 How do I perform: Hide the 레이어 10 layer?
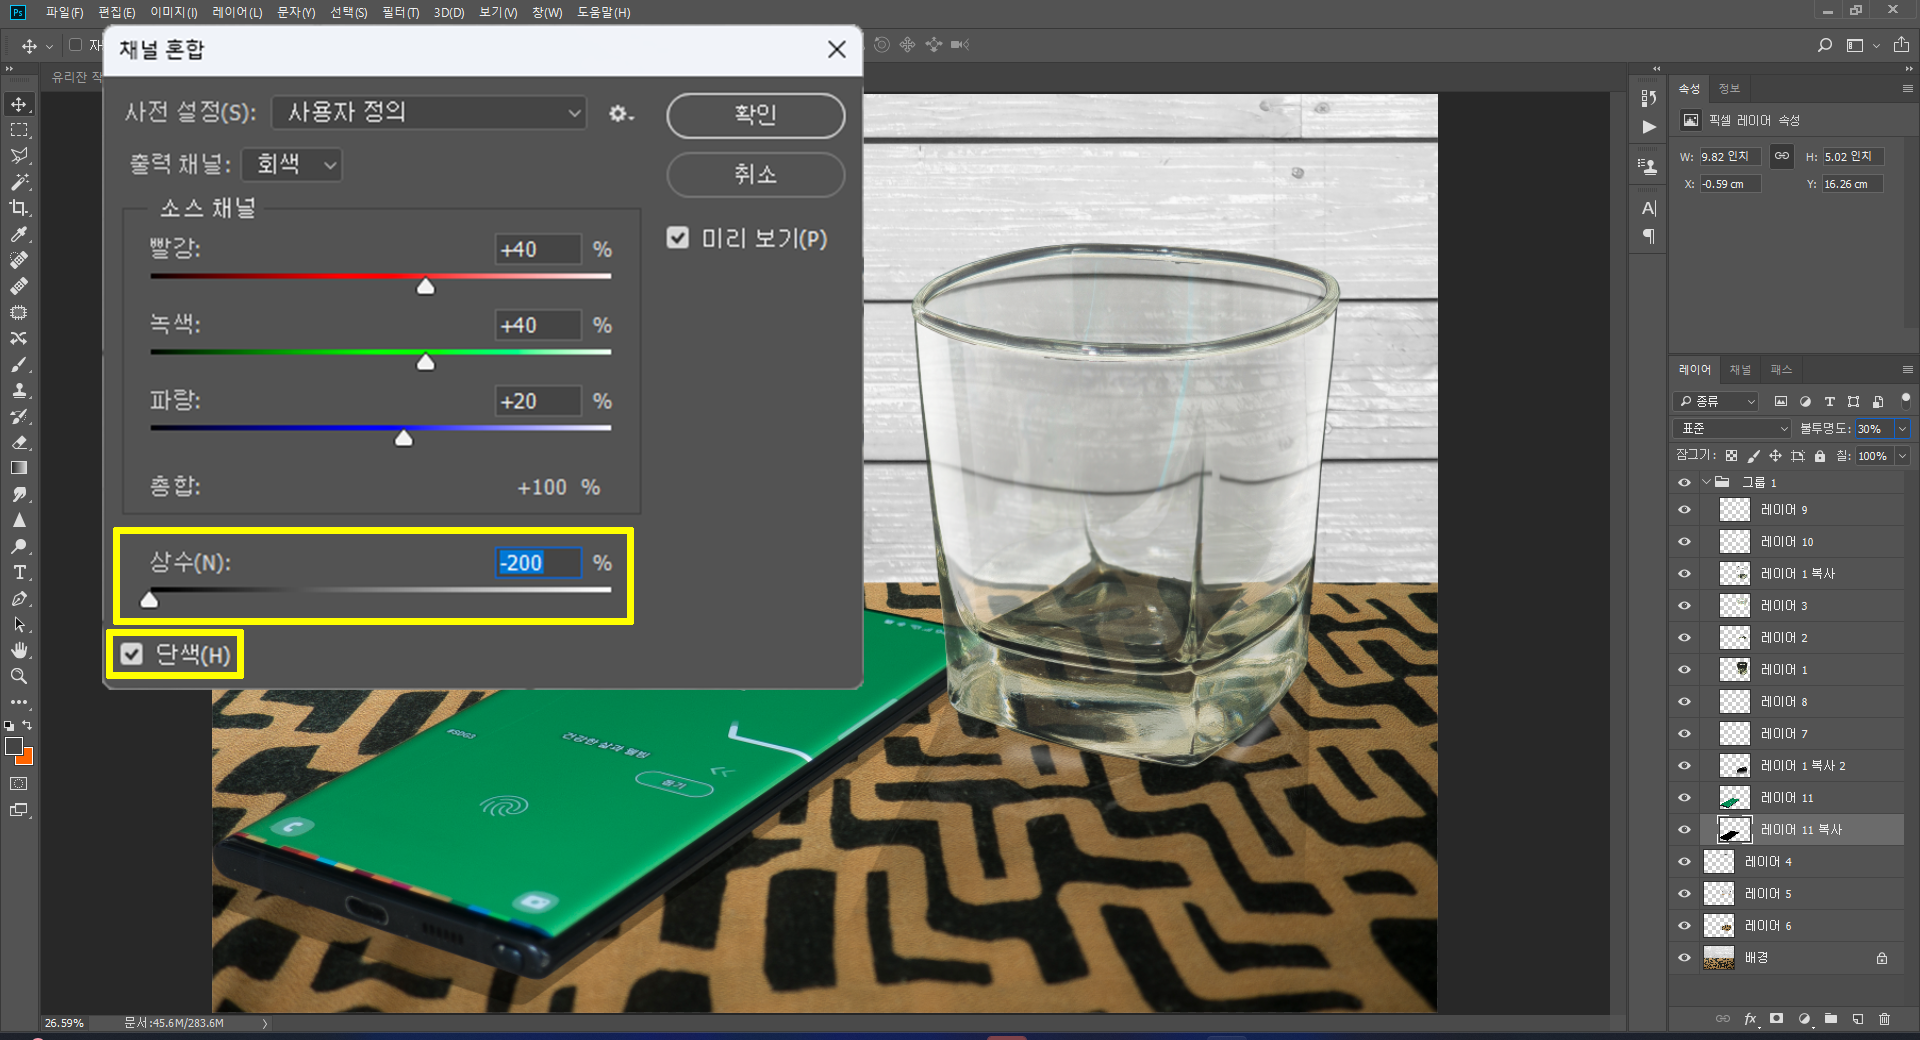click(1684, 542)
